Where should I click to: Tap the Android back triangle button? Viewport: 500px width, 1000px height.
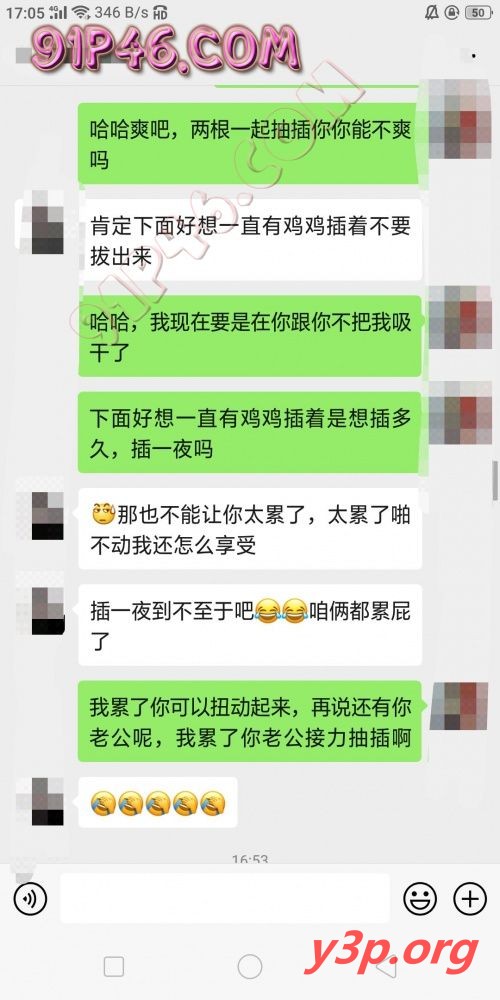pos(386,967)
